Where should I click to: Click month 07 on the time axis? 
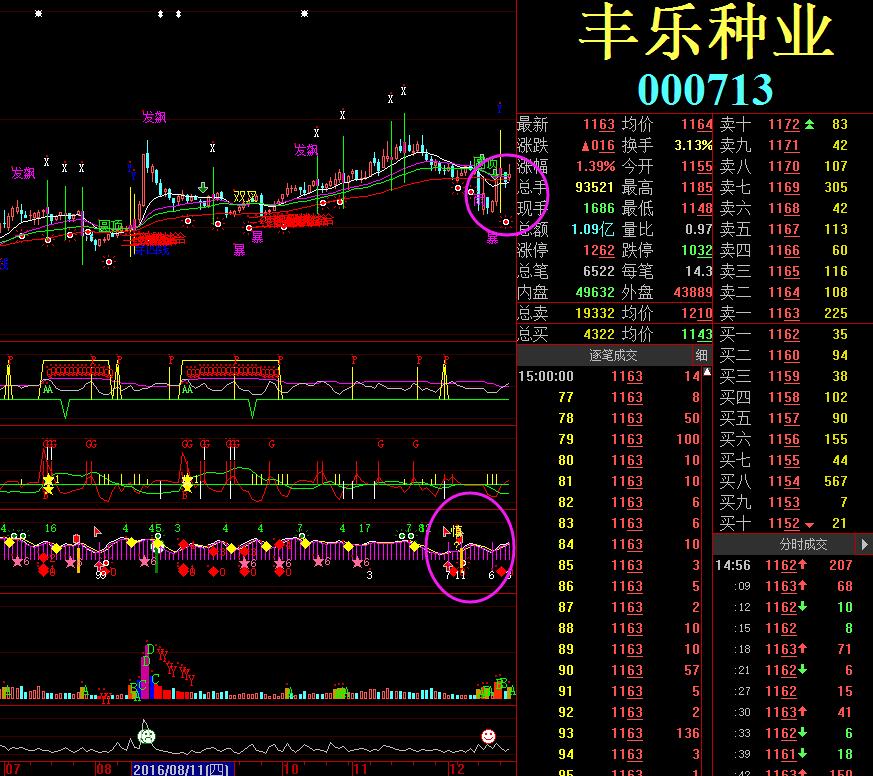coord(12,769)
